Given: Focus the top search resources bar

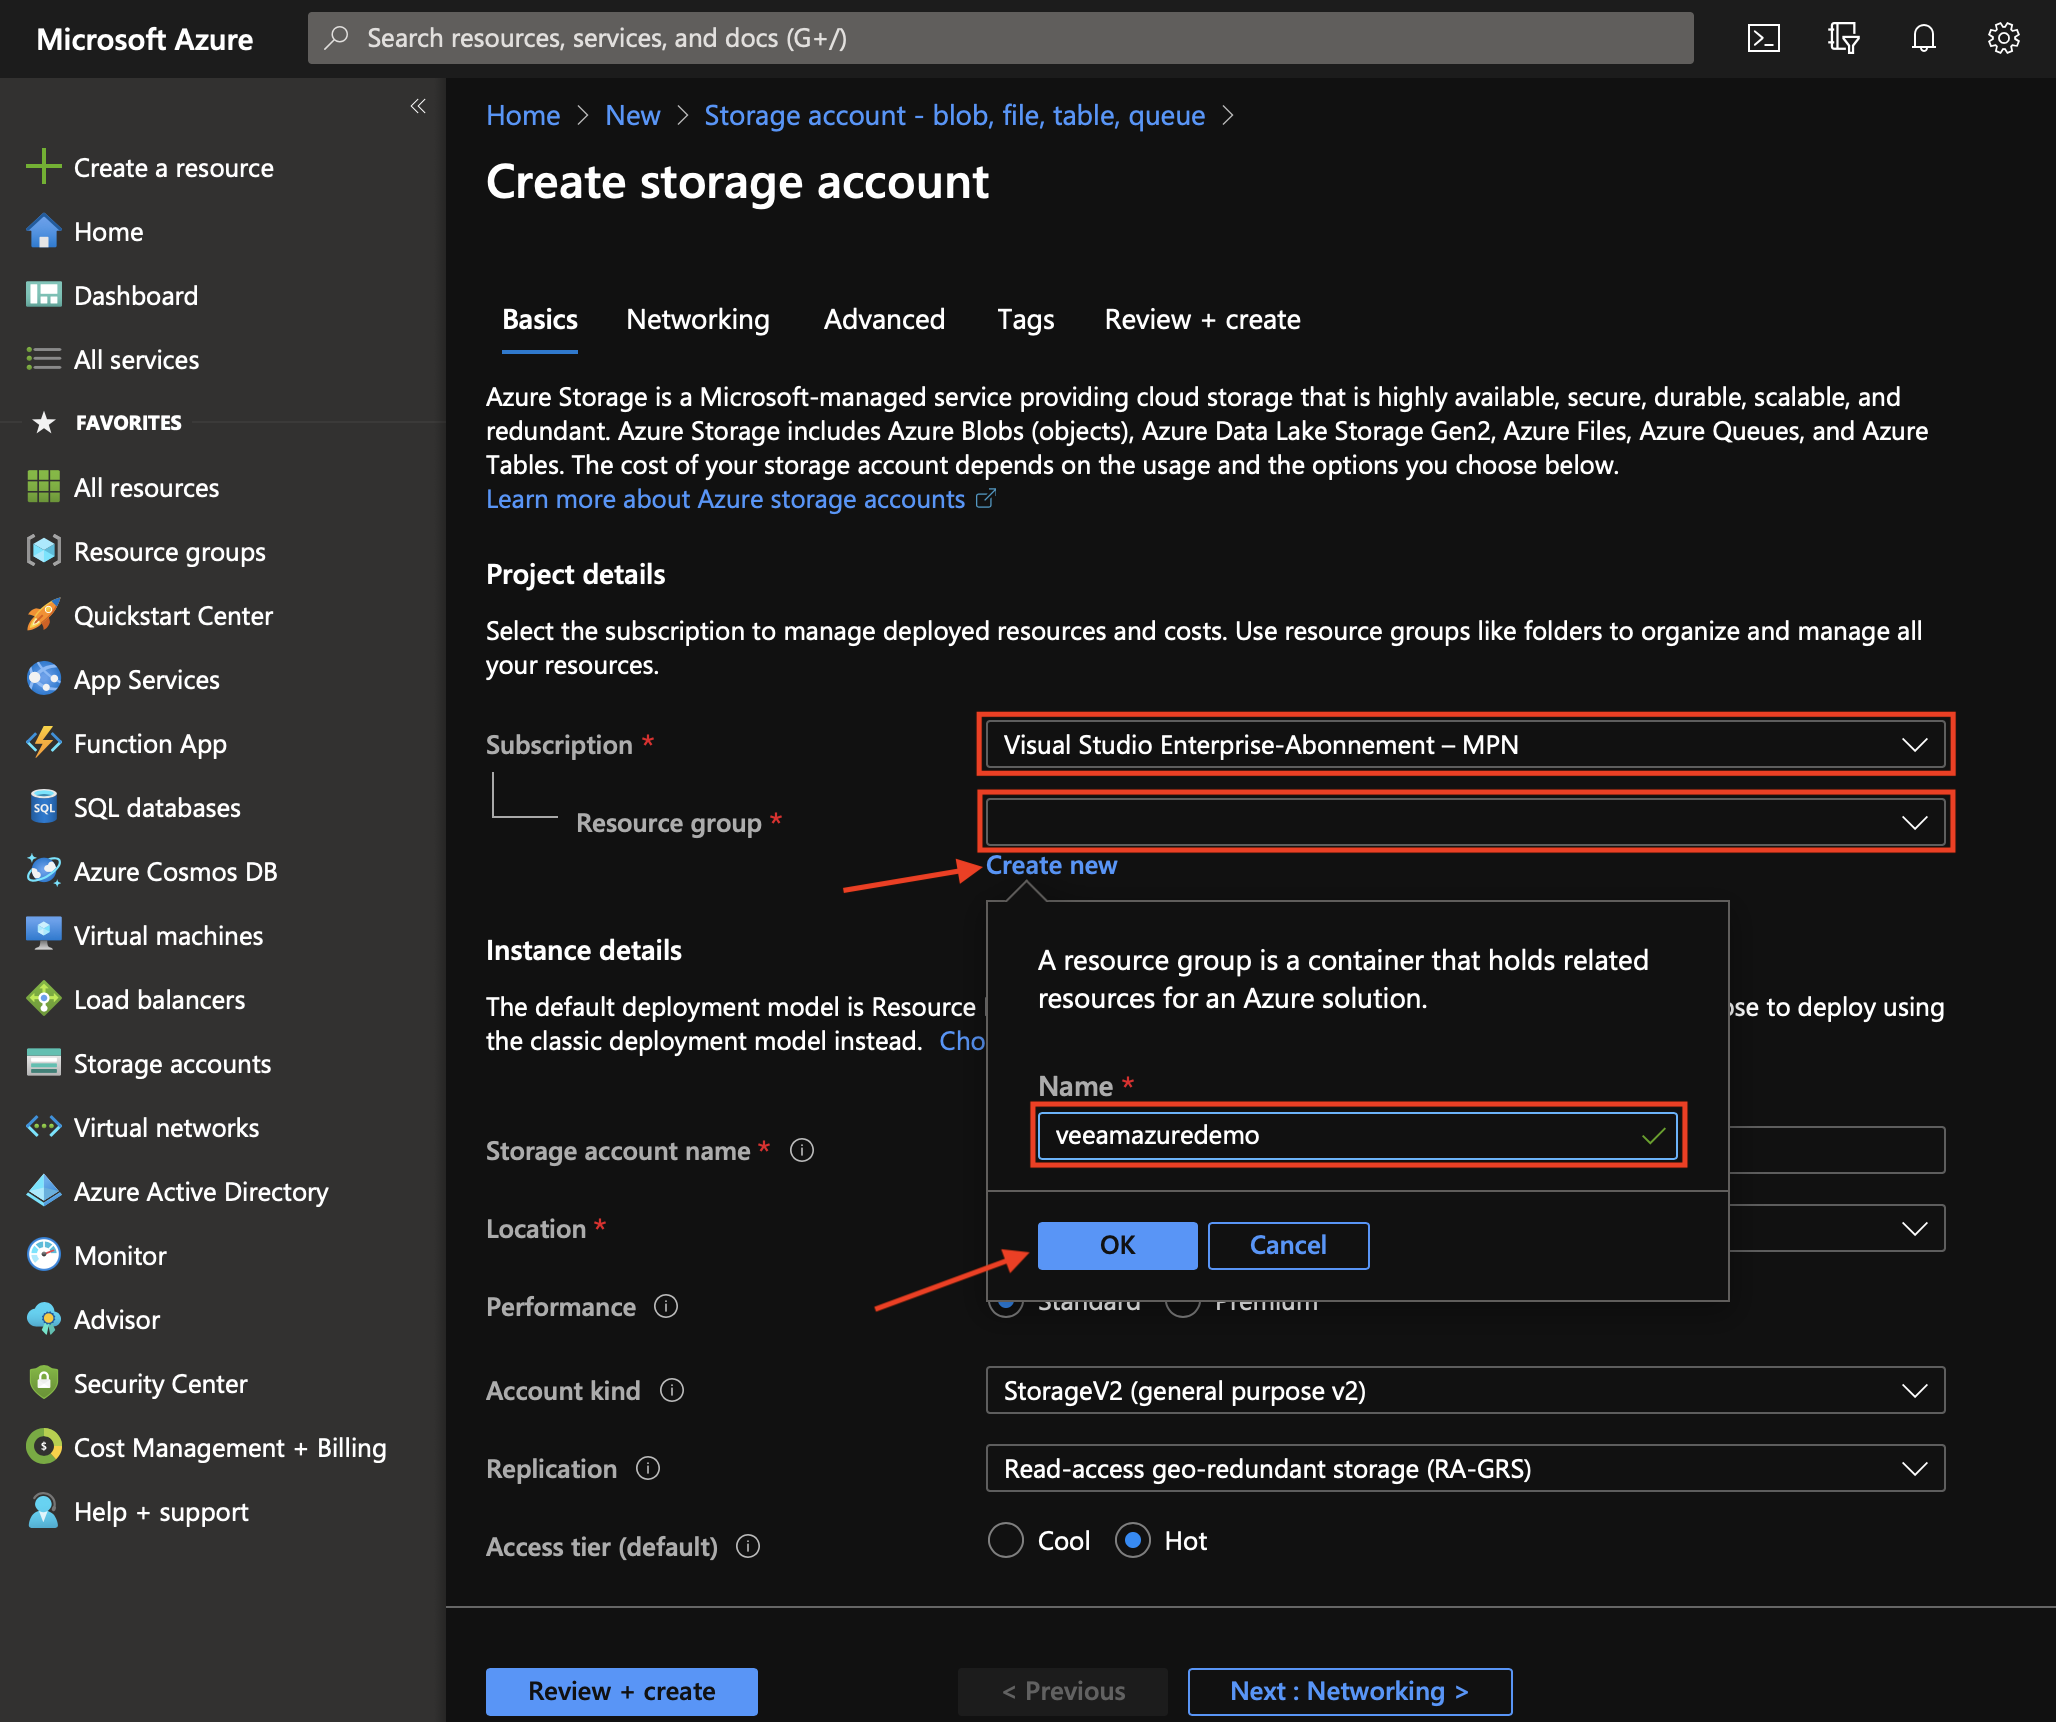Looking at the screenshot, I should point(1000,38).
